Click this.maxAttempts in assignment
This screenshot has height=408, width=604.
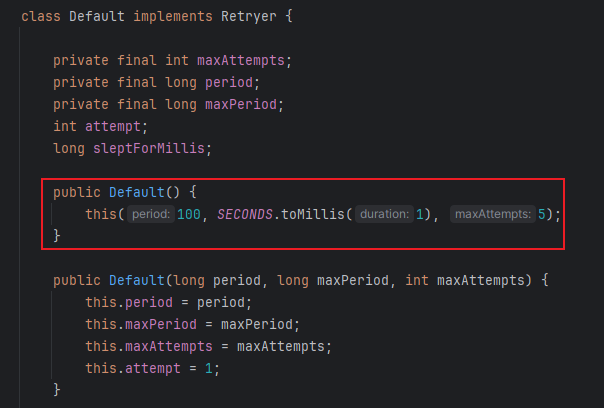[149, 346]
